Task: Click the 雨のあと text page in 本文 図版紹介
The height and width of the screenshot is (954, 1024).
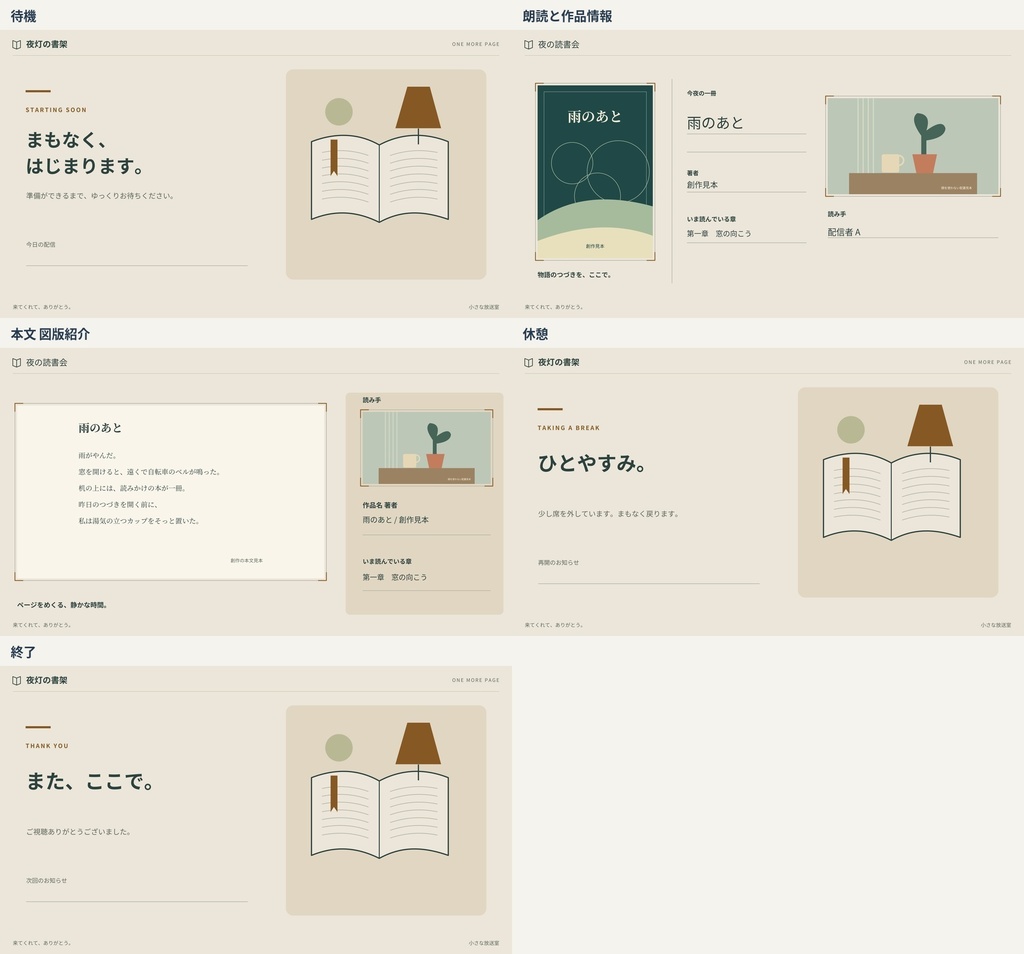Action: click(x=170, y=492)
